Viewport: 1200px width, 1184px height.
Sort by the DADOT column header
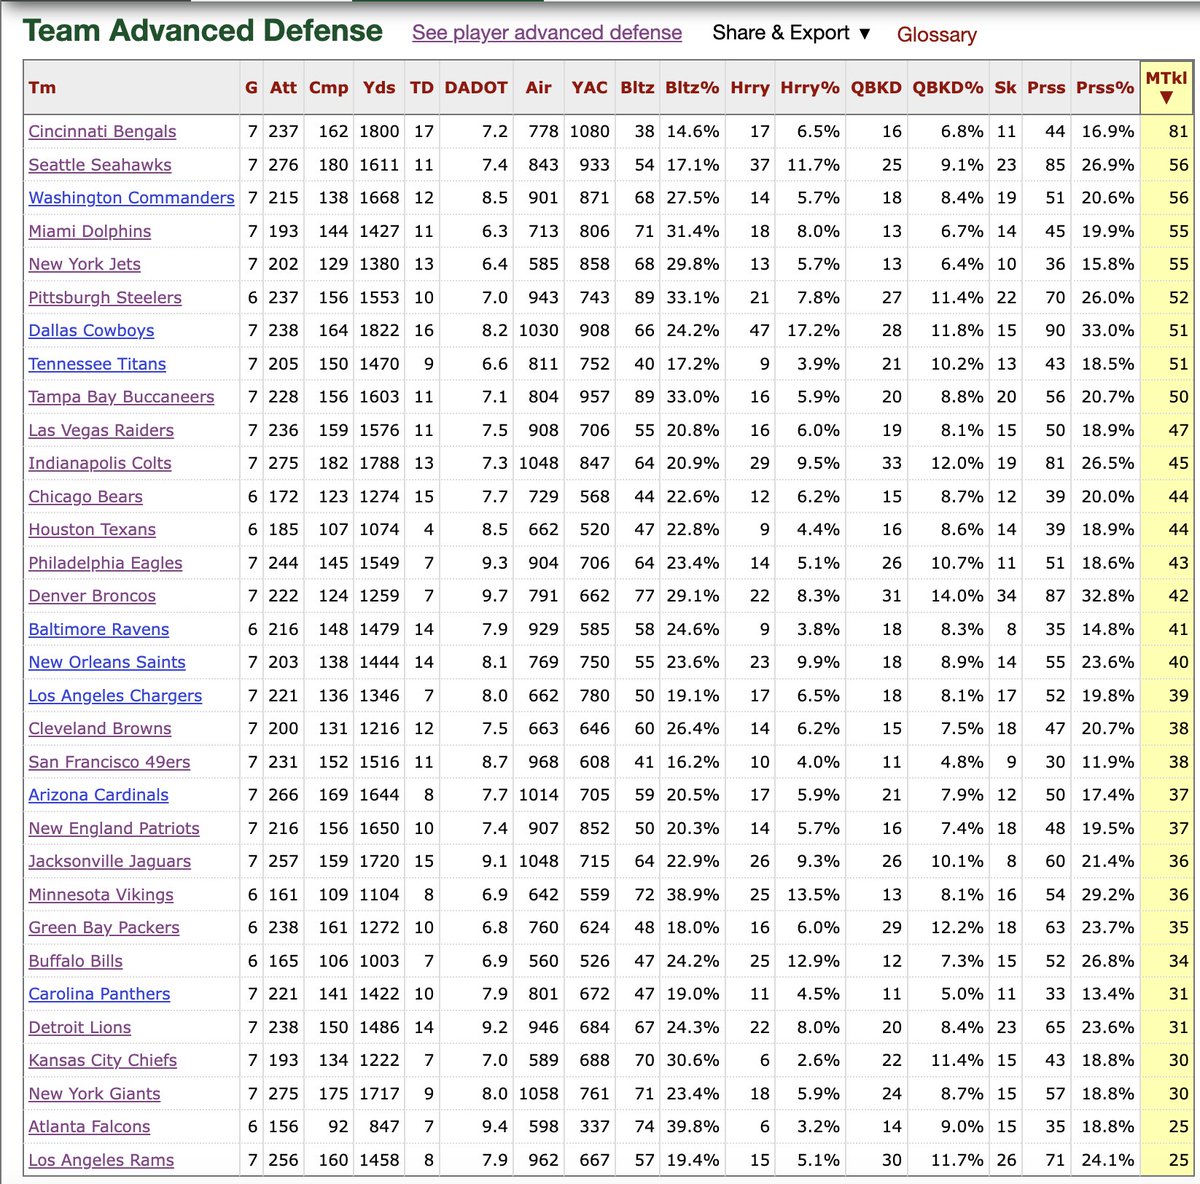[476, 87]
